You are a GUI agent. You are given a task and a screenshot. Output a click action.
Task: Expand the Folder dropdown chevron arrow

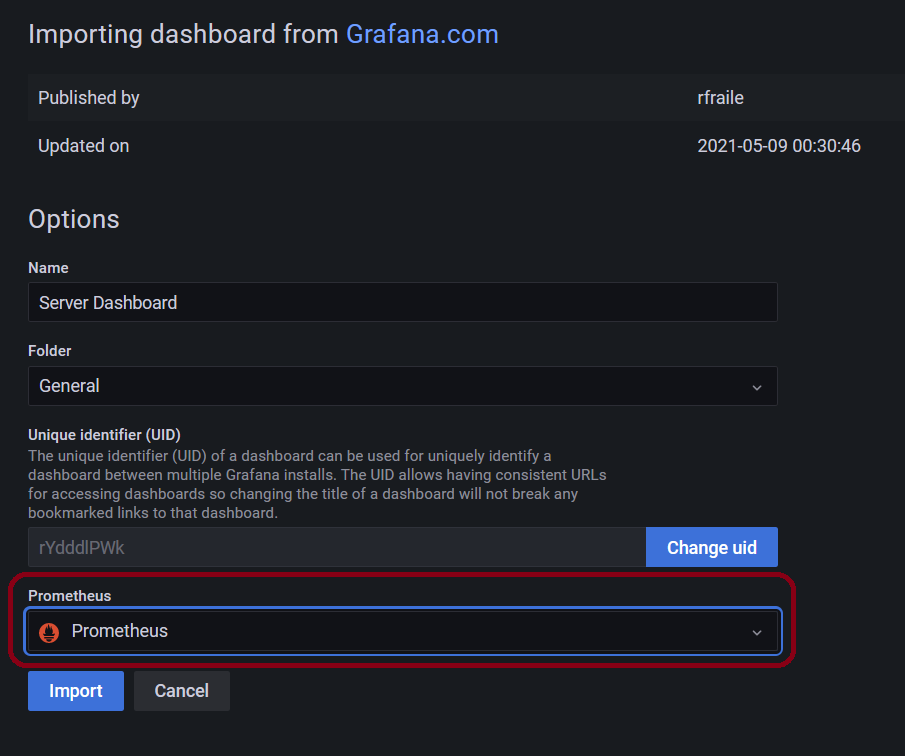coord(757,386)
